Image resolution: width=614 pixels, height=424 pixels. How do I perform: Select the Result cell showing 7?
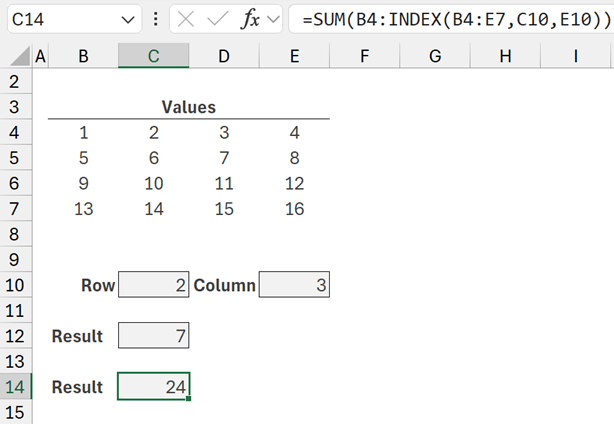tap(153, 336)
